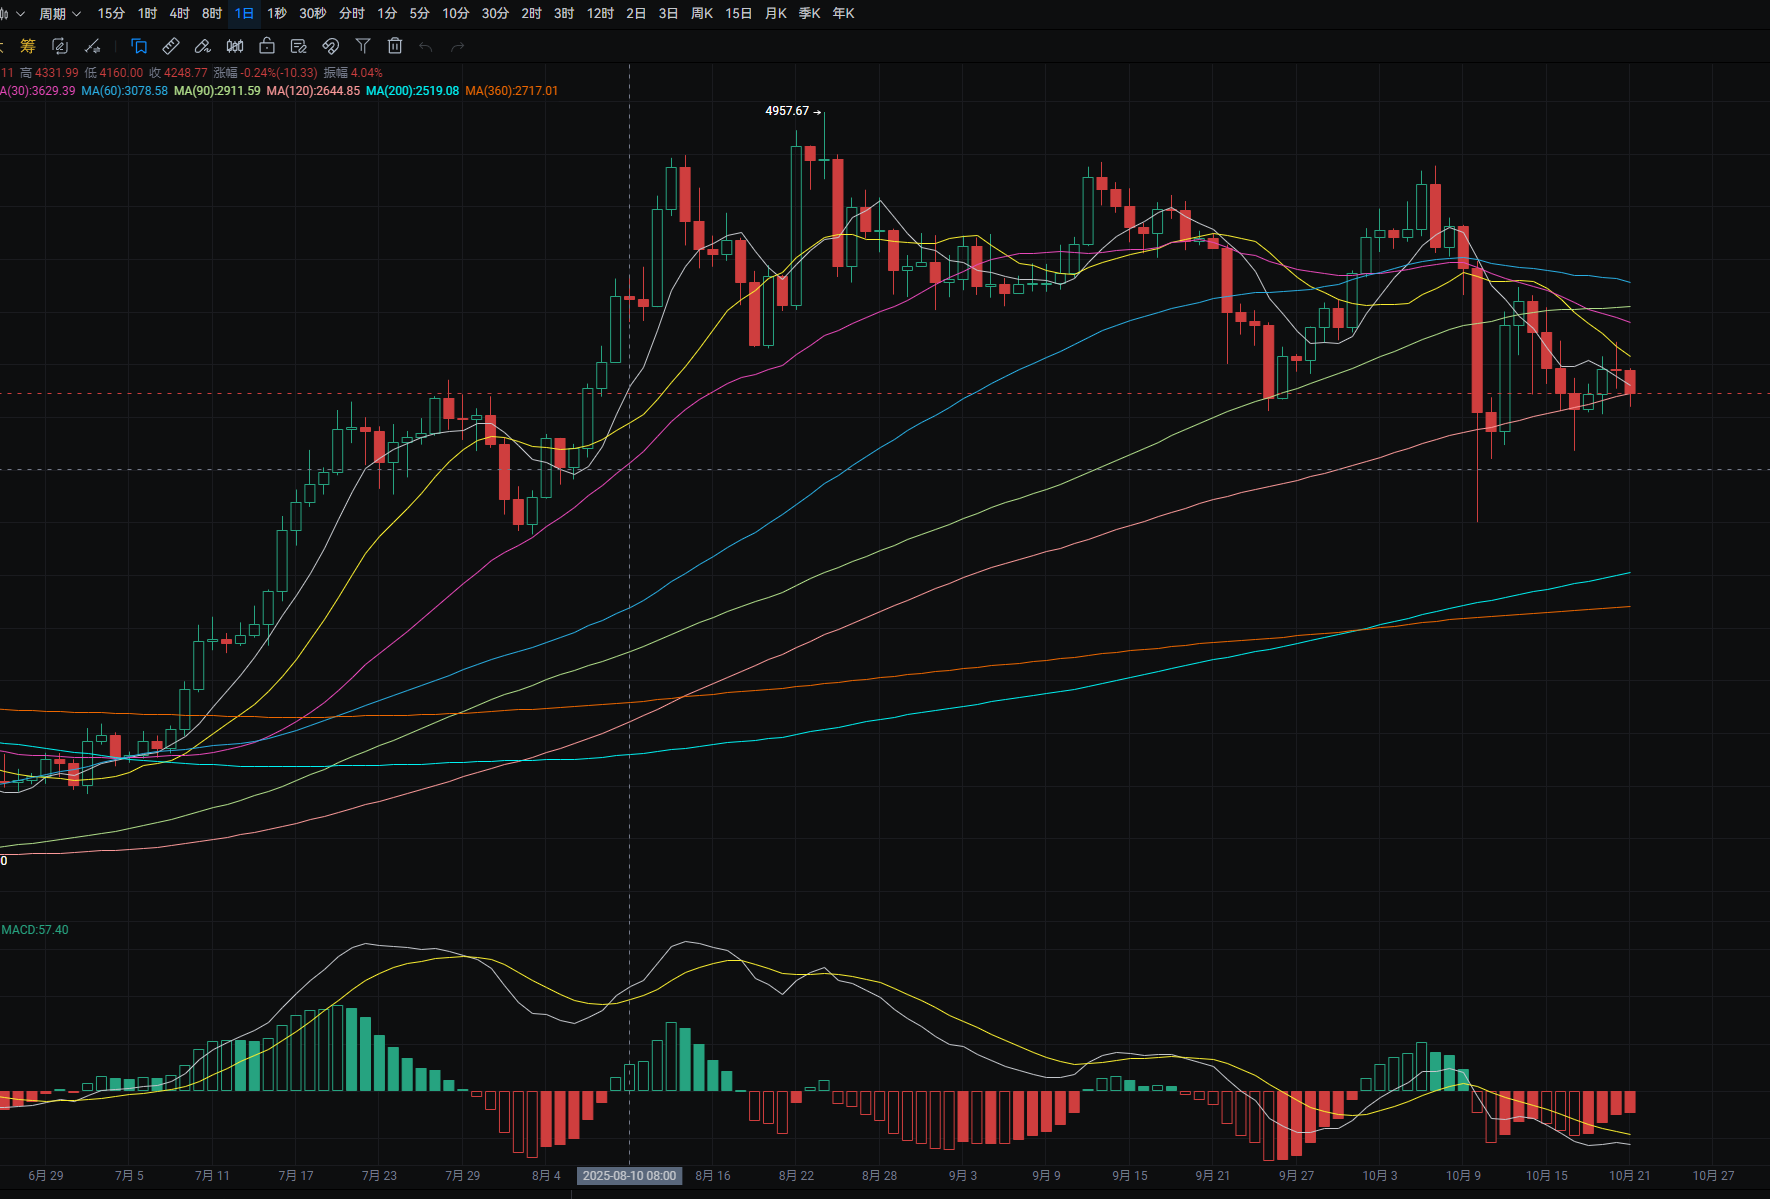Click the MA(200) indicator label
This screenshot has width=1770, height=1199.
(412, 91)
